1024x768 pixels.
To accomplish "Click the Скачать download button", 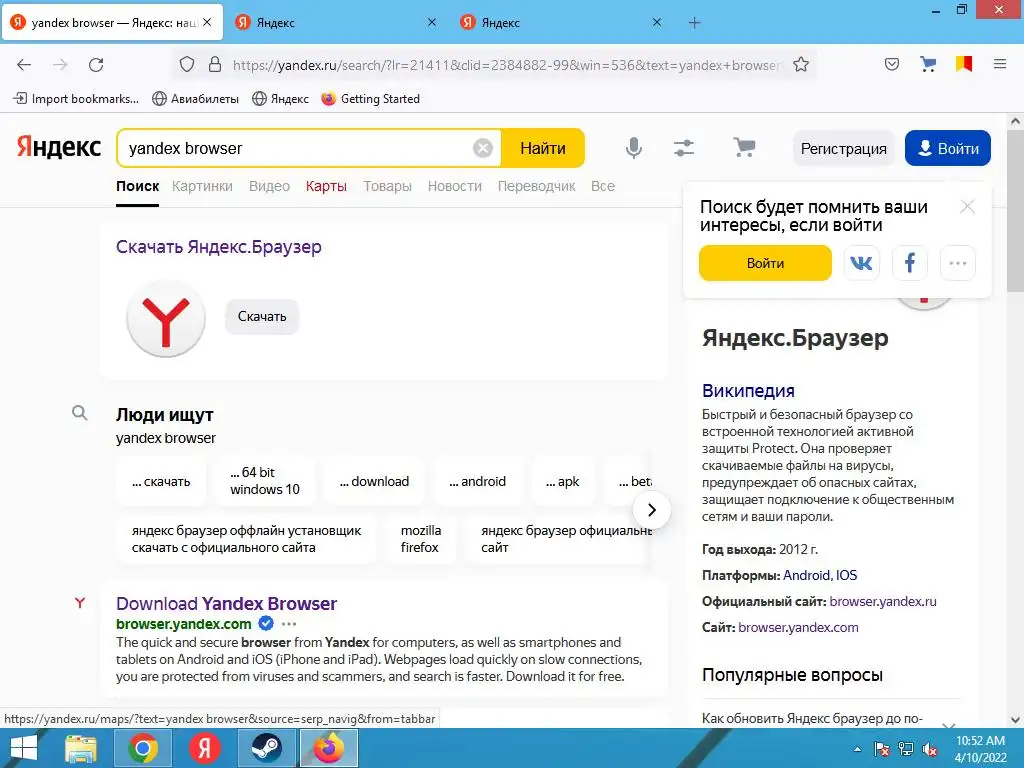I will 262,317.
